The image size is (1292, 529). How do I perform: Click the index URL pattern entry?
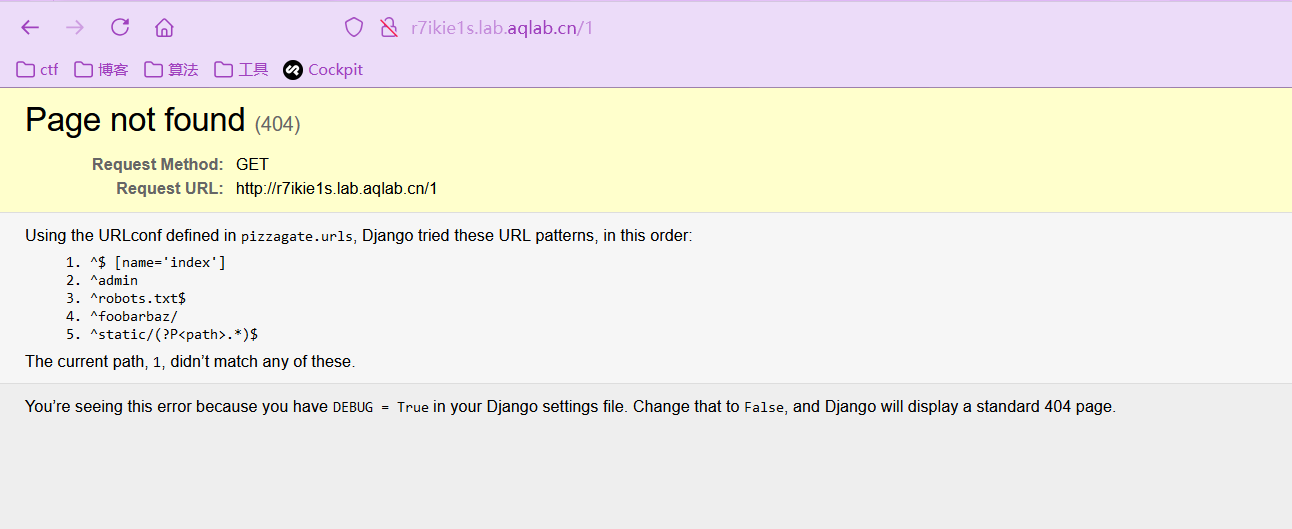tap(158, 262)
